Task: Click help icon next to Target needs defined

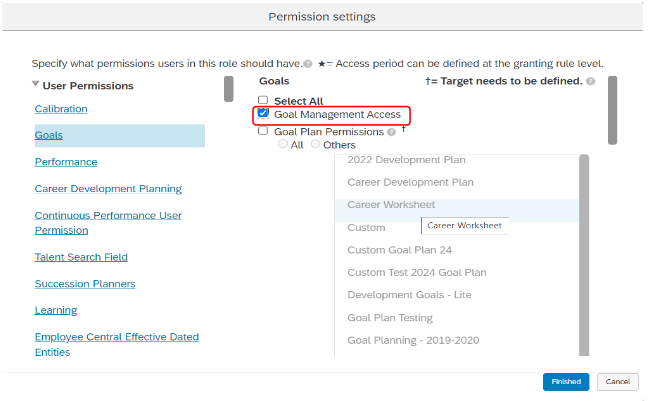Action: click(x=590, y=81)
